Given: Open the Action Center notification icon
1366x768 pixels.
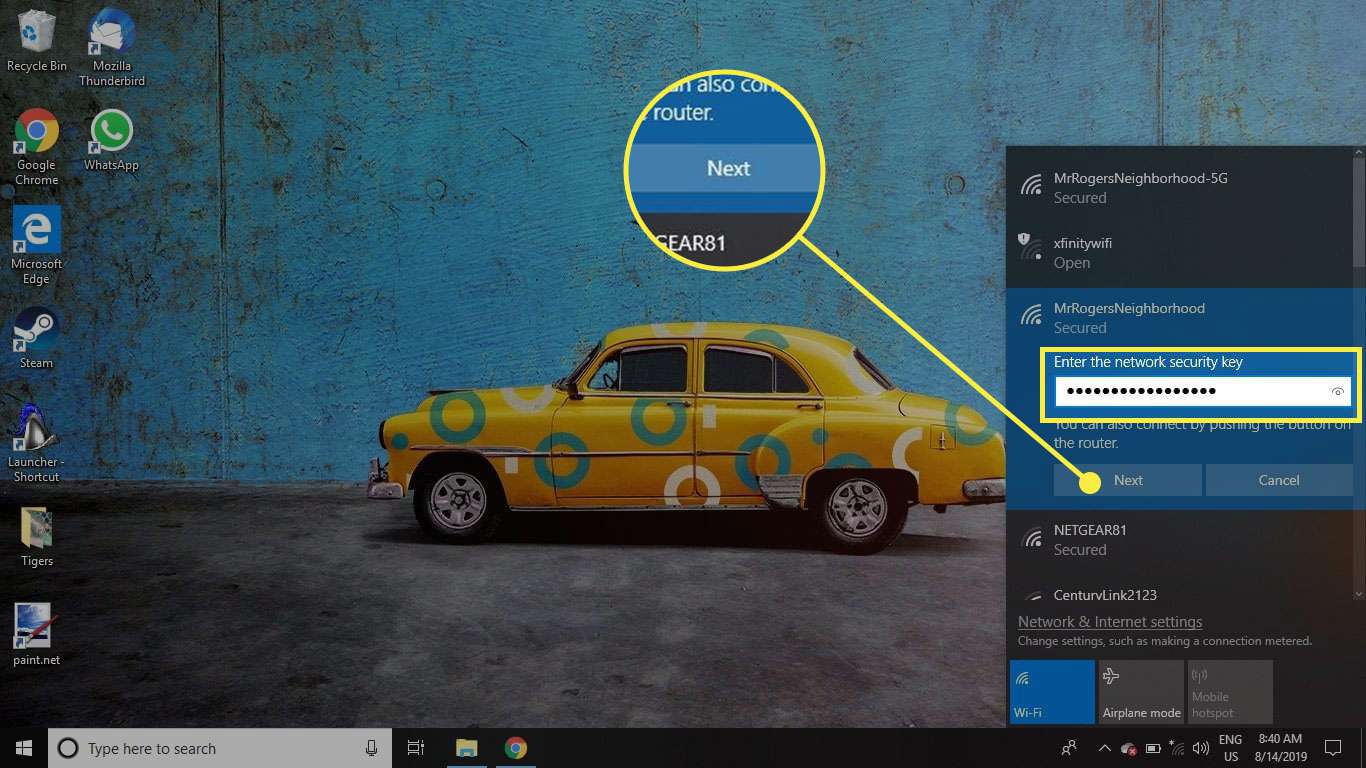Looking at the screenshot, I should (1332, 748).
